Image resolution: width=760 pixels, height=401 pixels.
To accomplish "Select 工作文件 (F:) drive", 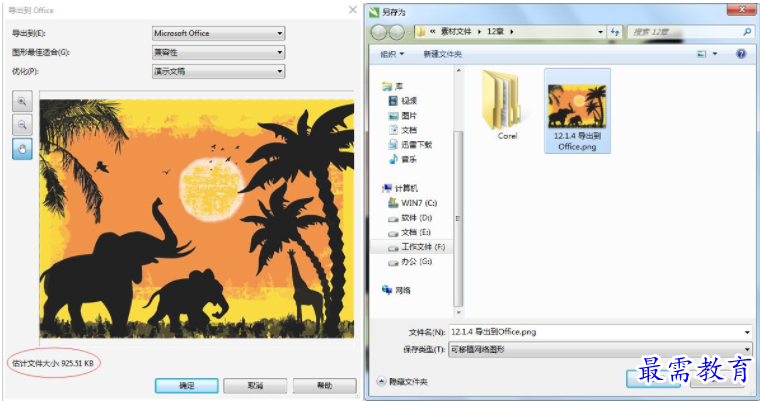I will click(x=416, y=247).
